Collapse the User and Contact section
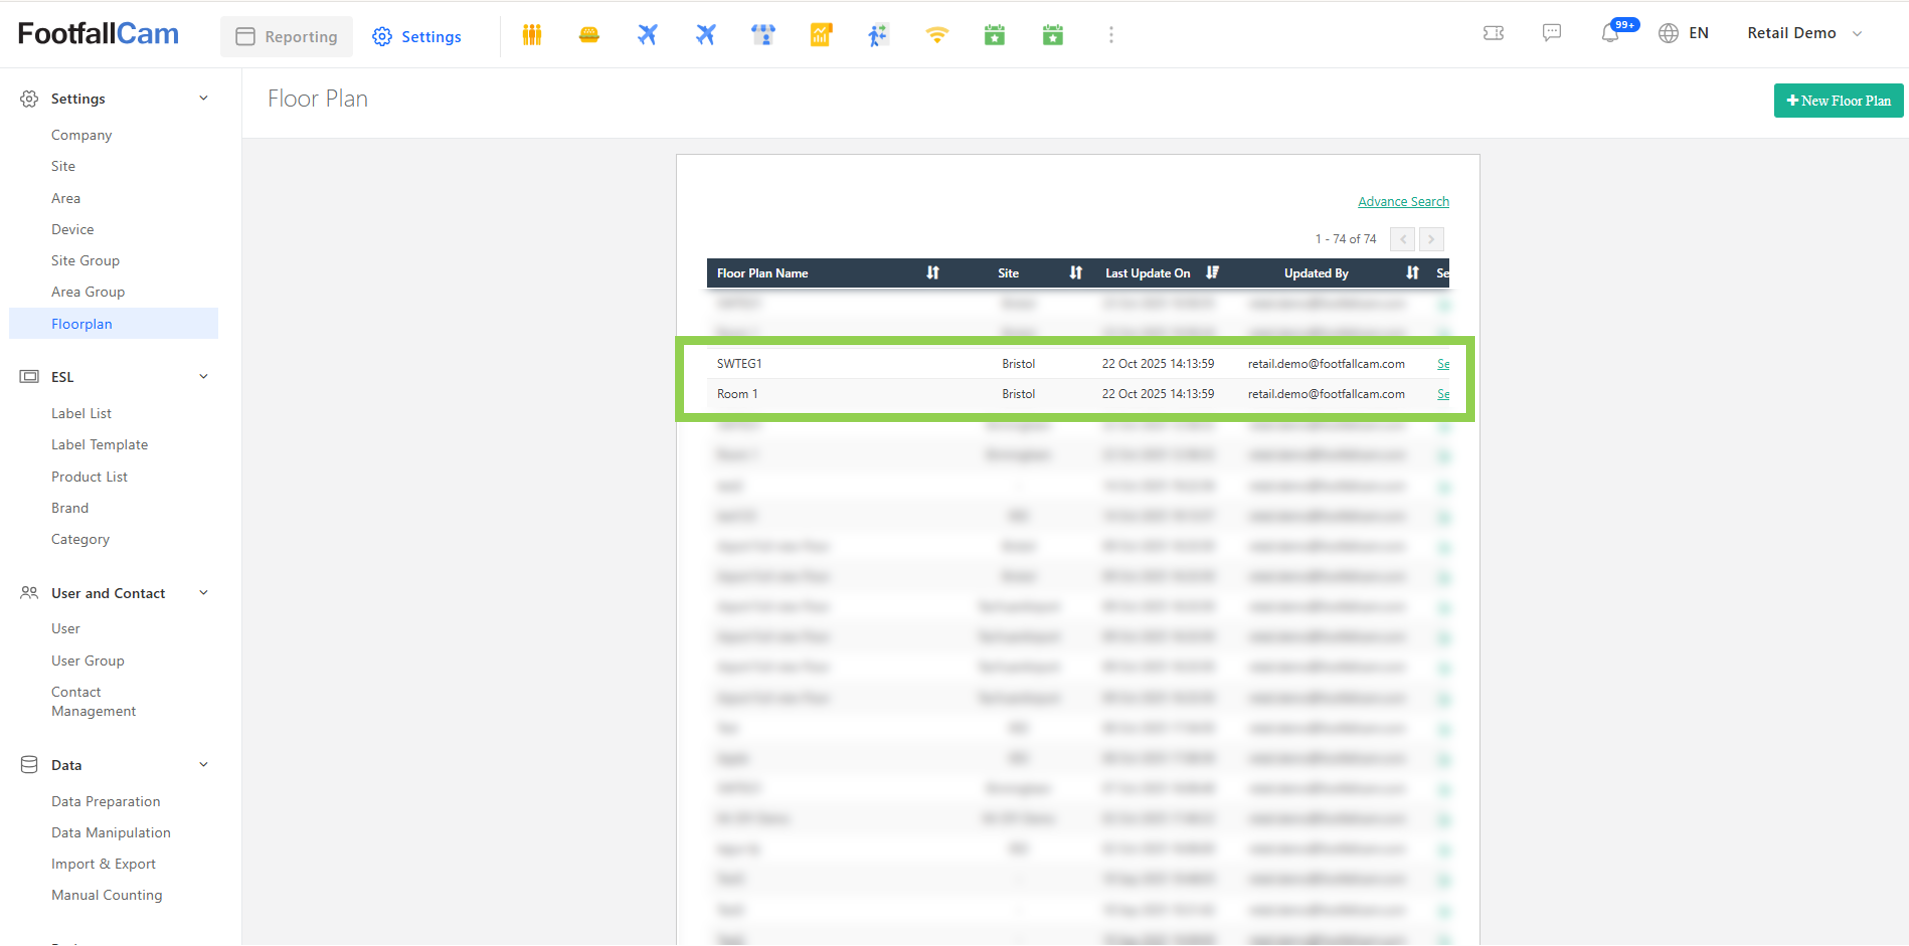The height and width of the screenshot is (946, 1909). click(x=203, y=593)
